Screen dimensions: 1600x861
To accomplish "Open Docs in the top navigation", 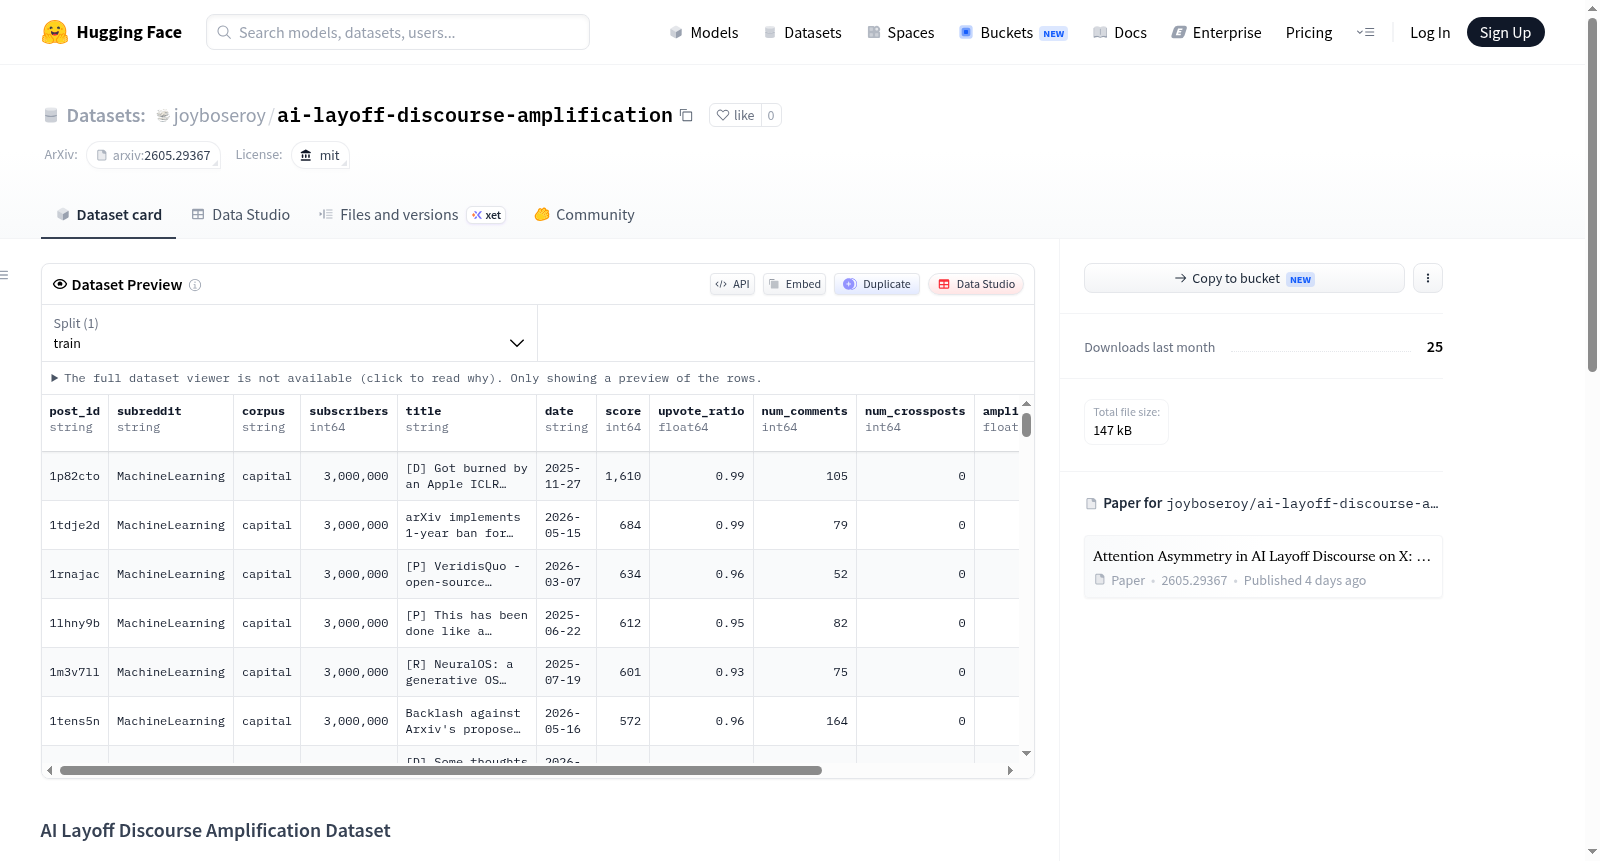I will click(1119, 32).
